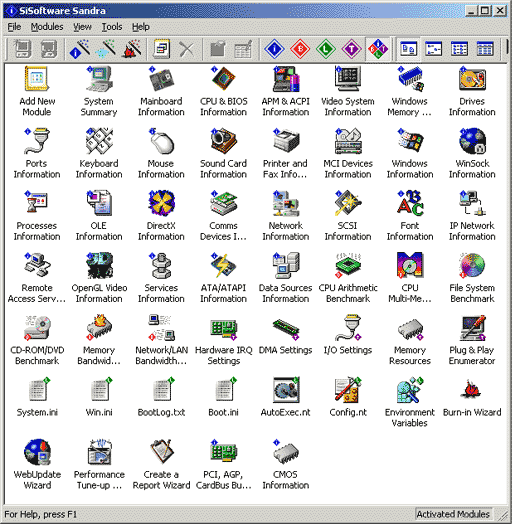The height and width of the screenshot is (524, 512).
Task: Select the Hardware IRQ Settings module
Action: point(224,340)
